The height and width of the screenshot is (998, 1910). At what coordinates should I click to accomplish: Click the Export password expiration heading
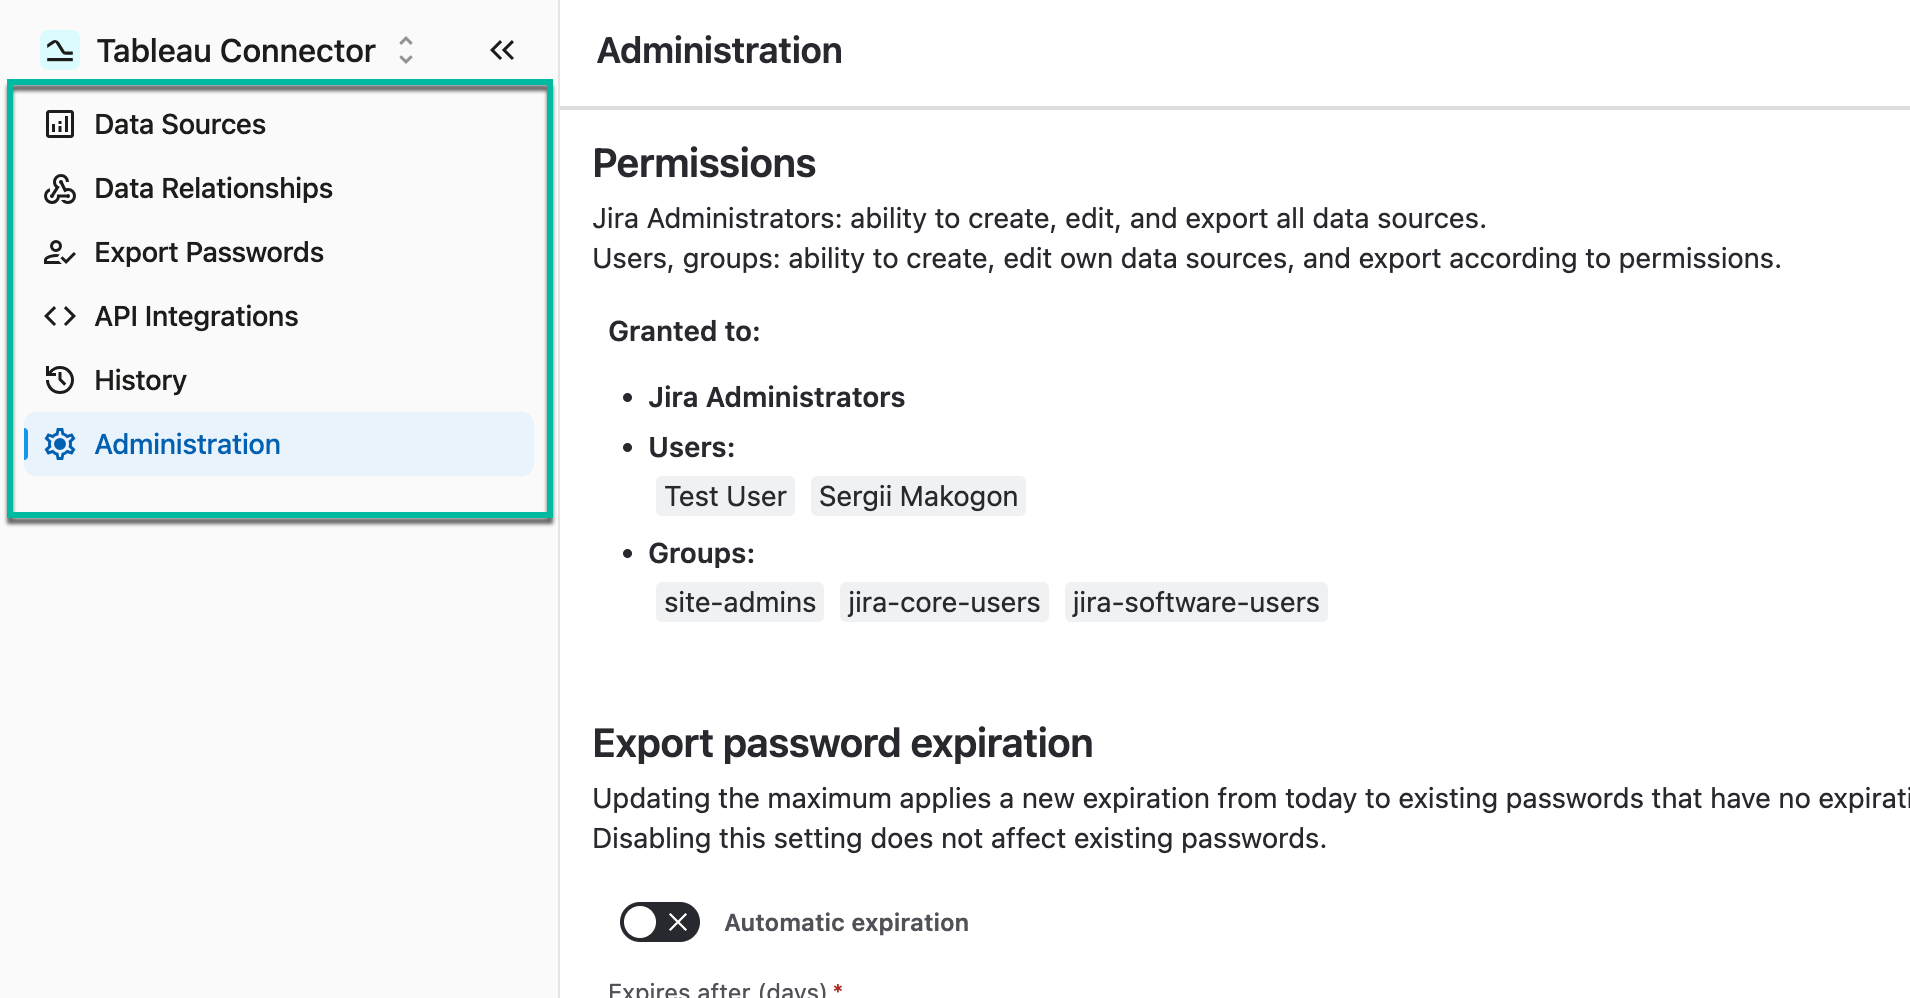click(842, 744)
